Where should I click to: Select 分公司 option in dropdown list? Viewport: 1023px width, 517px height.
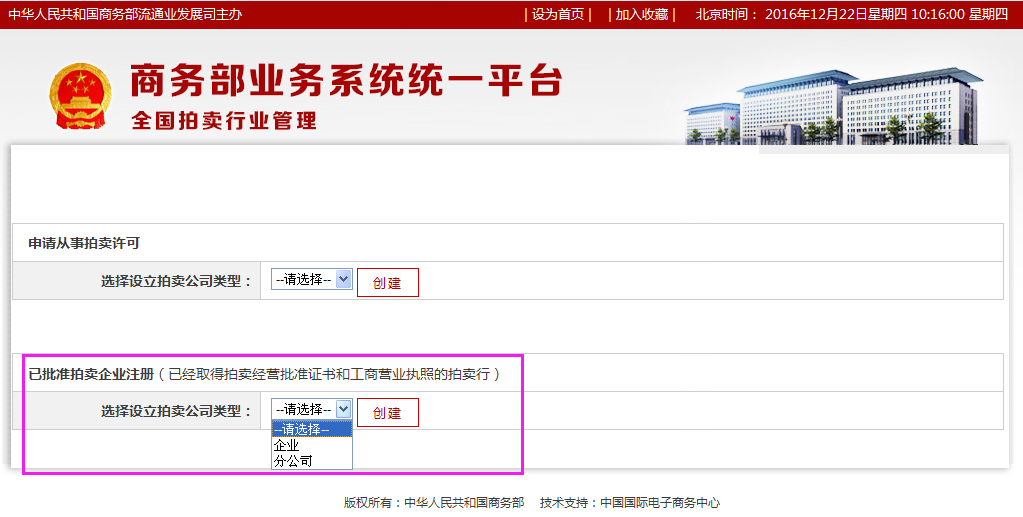click(x=312, y=461)
